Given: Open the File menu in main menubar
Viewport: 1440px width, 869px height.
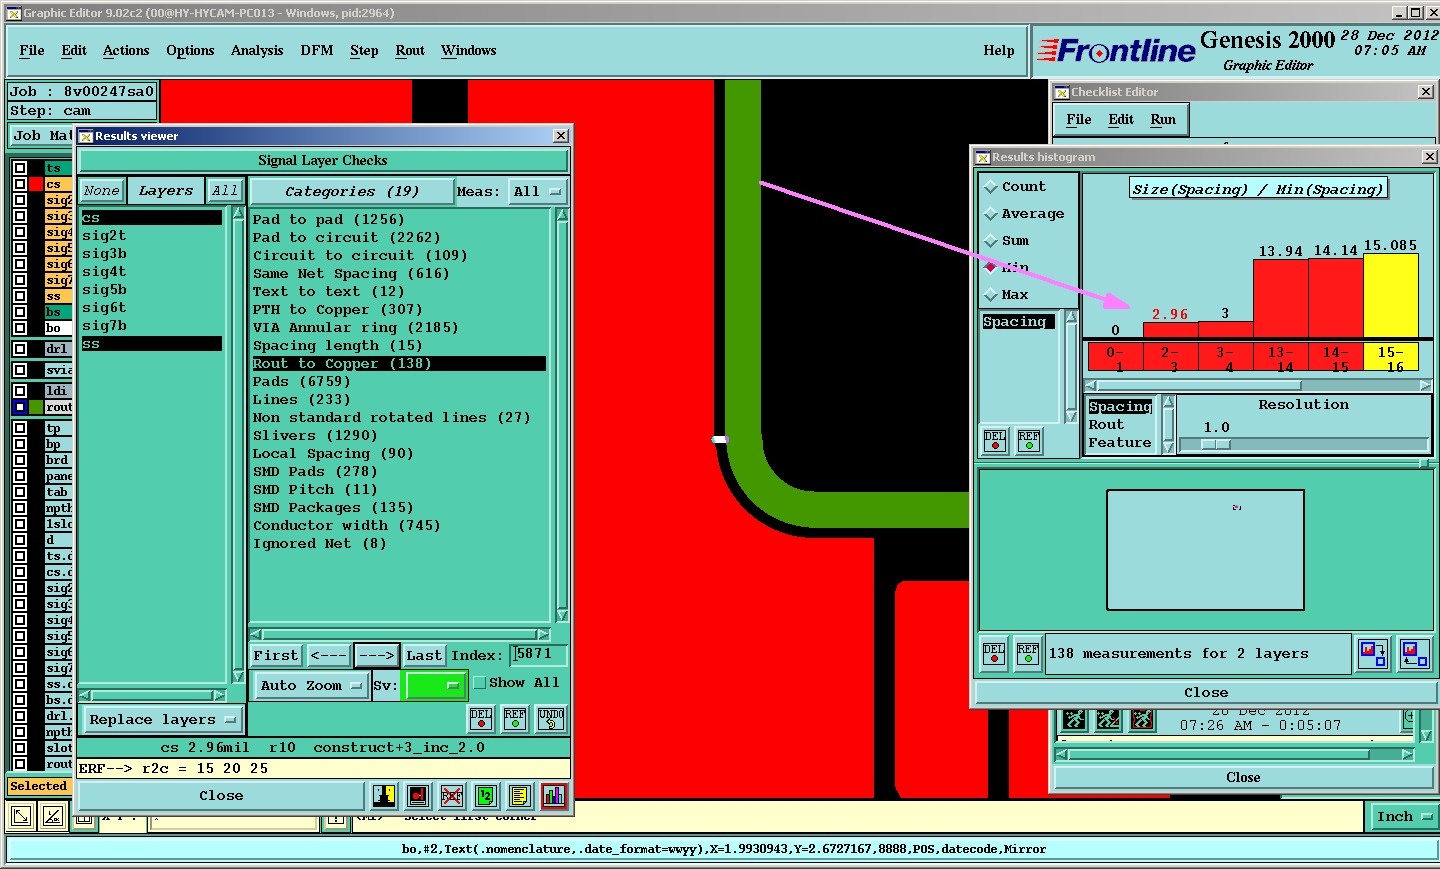Looking at the screenshot, I should [32, 51].
